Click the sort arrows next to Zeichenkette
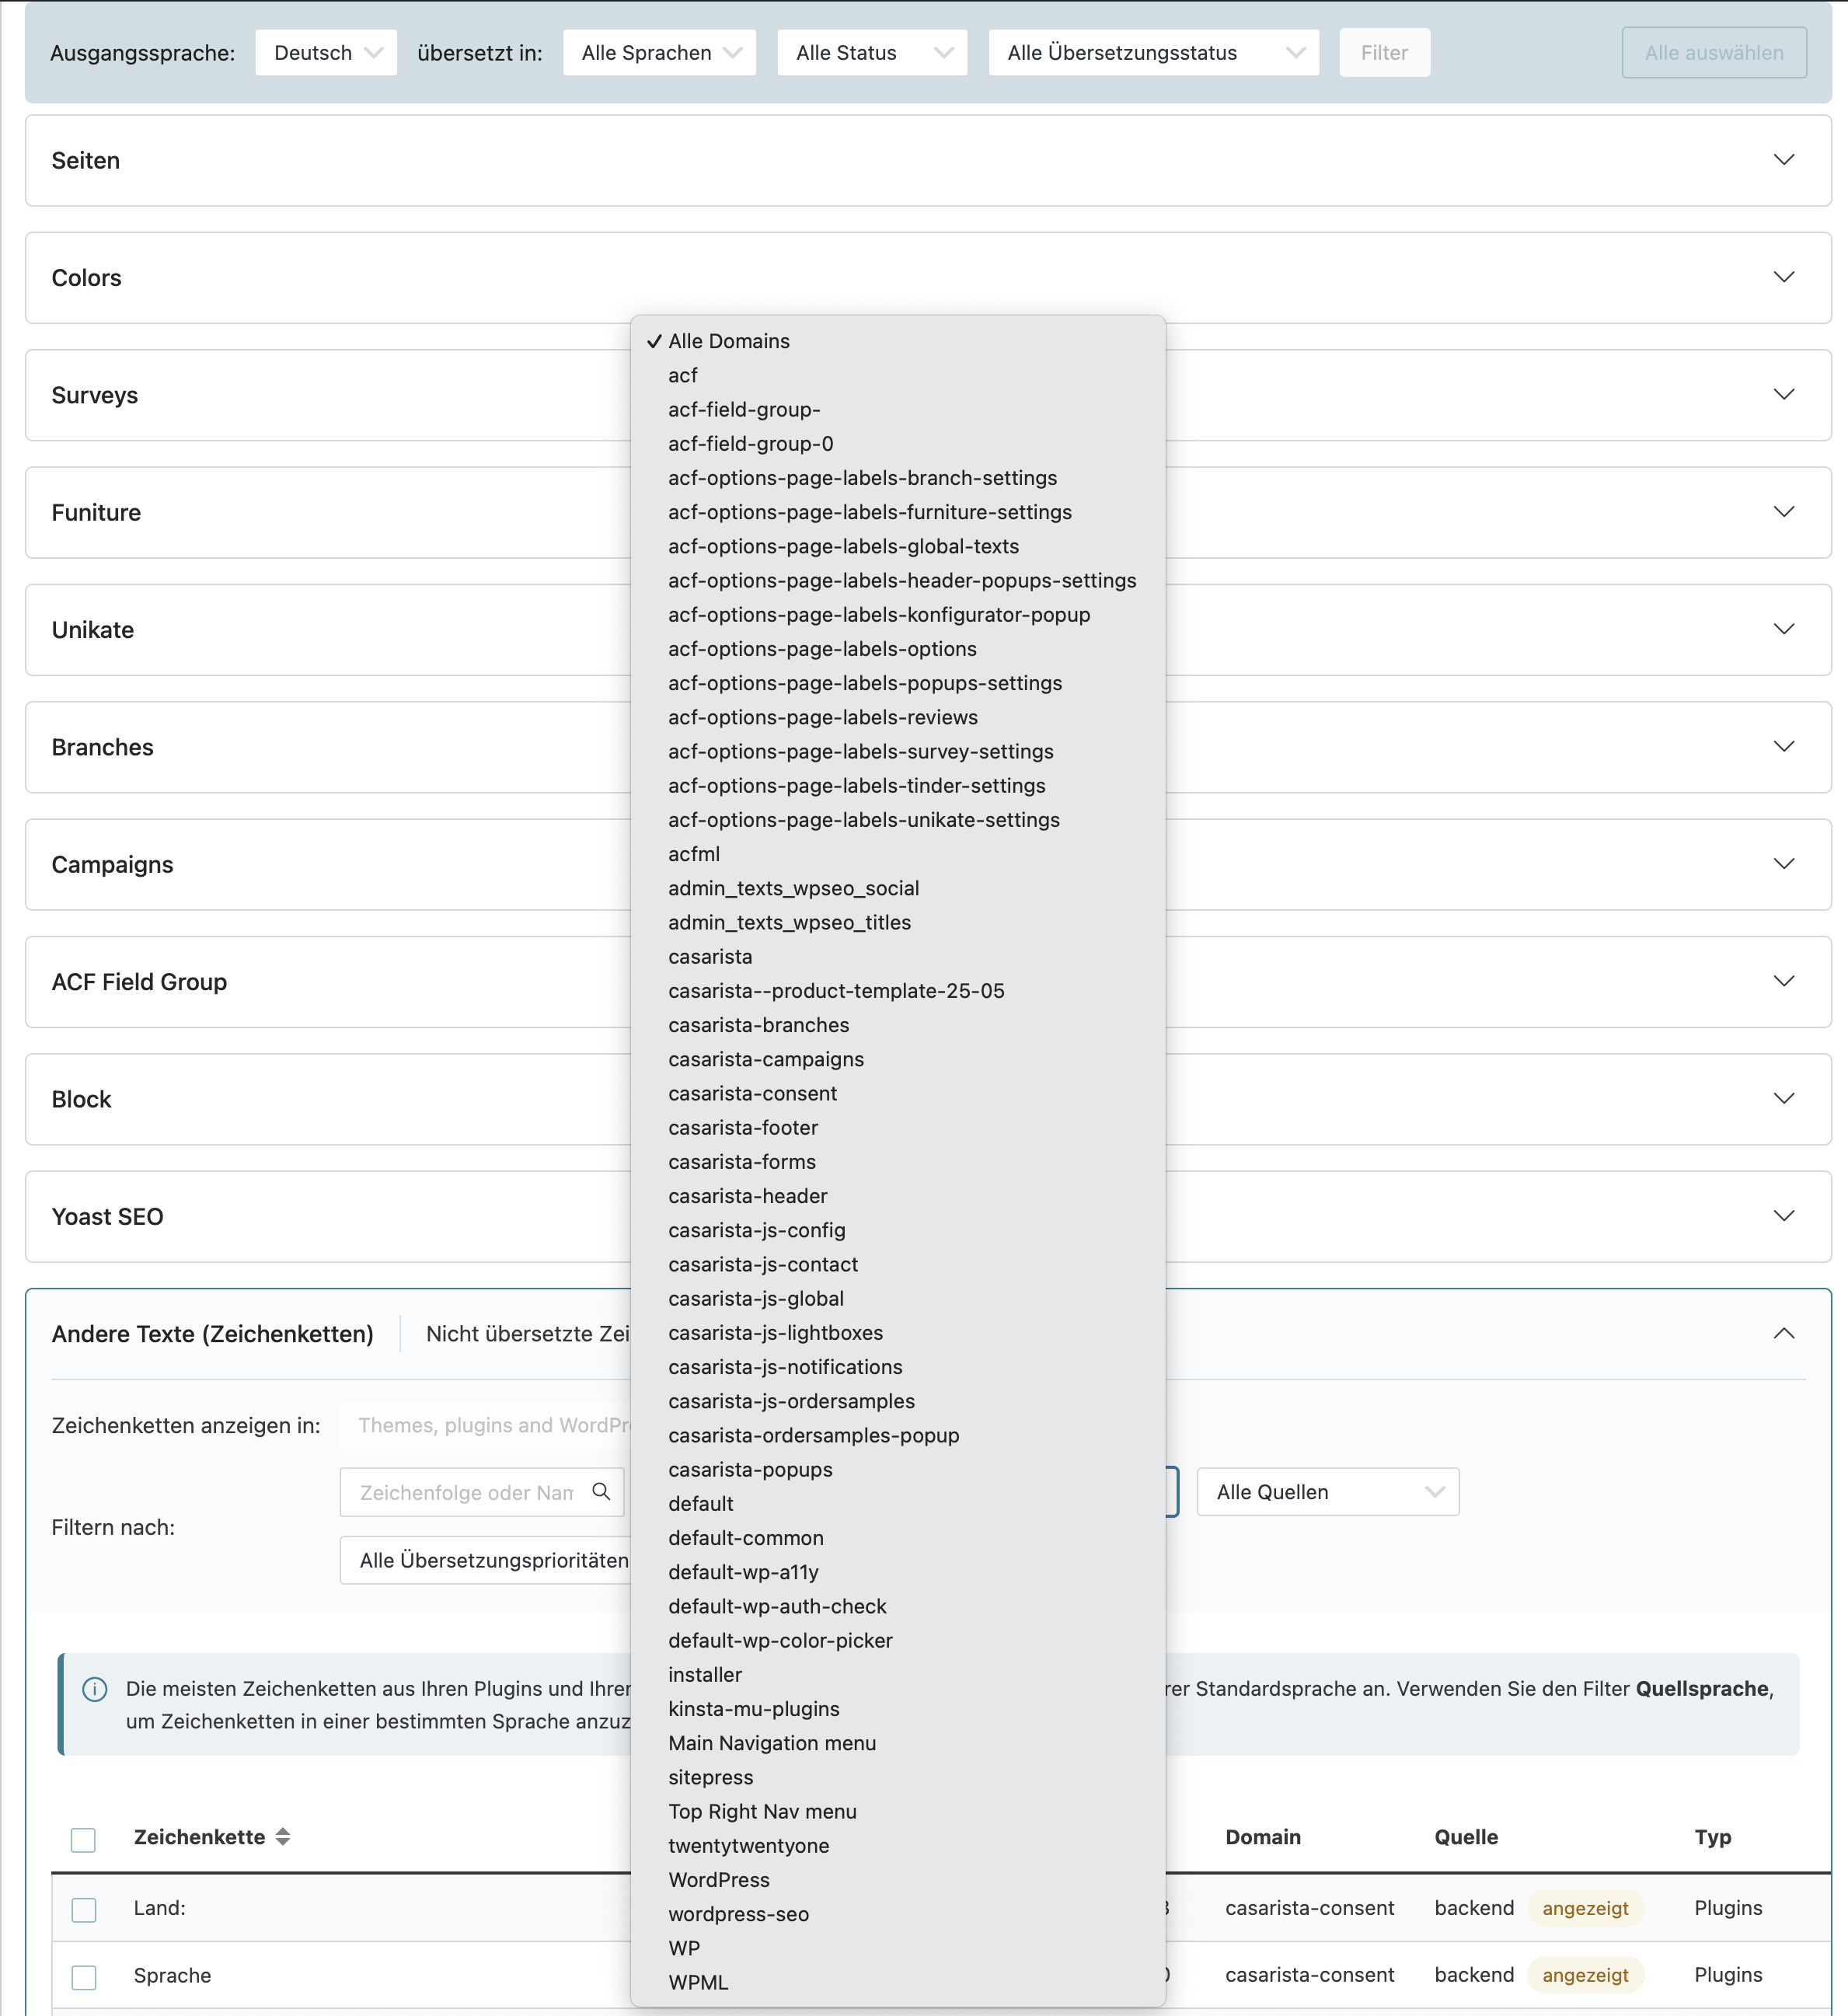 283,1836
